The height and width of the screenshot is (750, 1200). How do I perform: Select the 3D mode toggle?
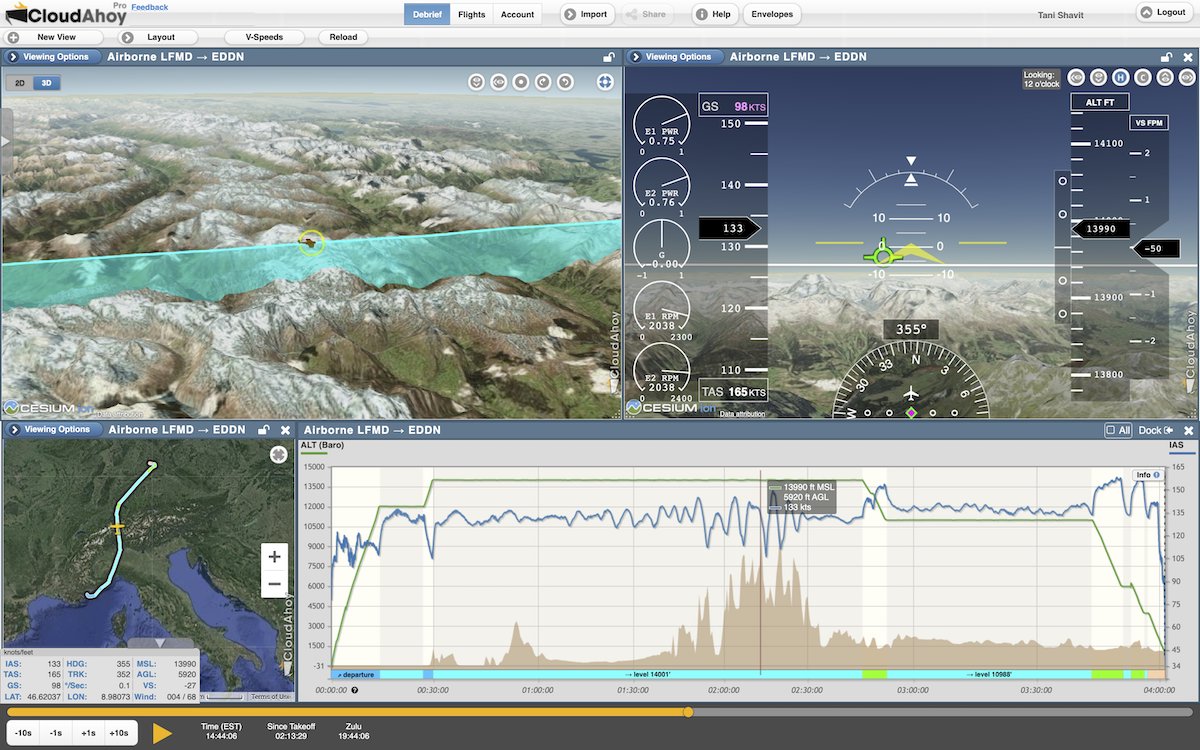tap(46, 84)
